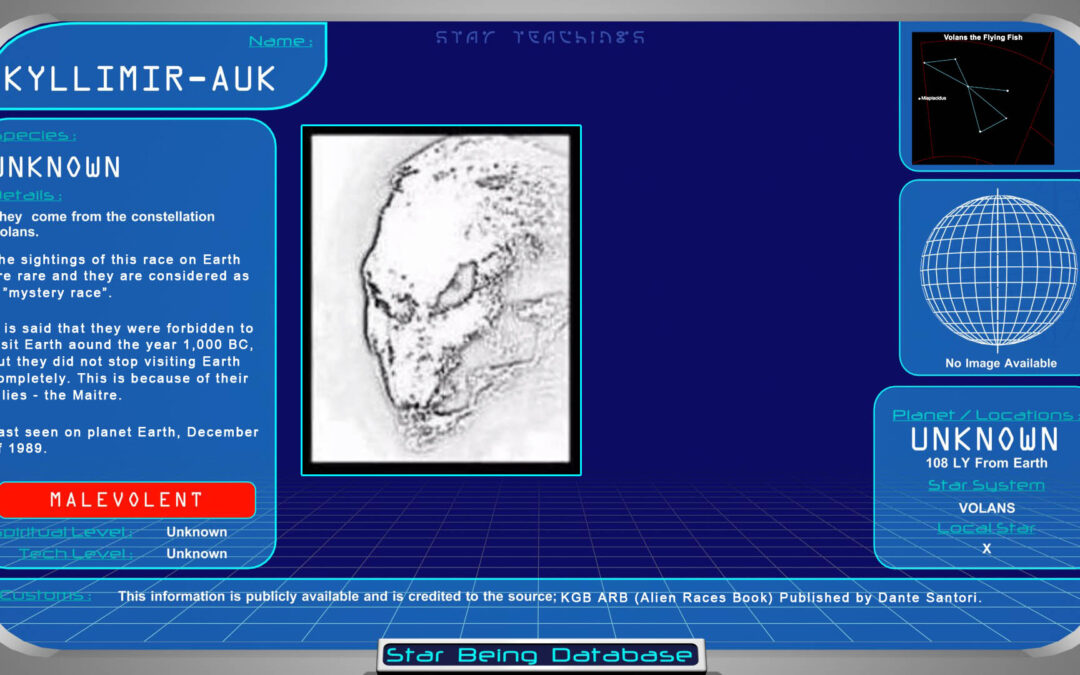Viewport: 1080px width, 675px height.
Task: Click the Customs label at bottom
Action: coord(46,596)
